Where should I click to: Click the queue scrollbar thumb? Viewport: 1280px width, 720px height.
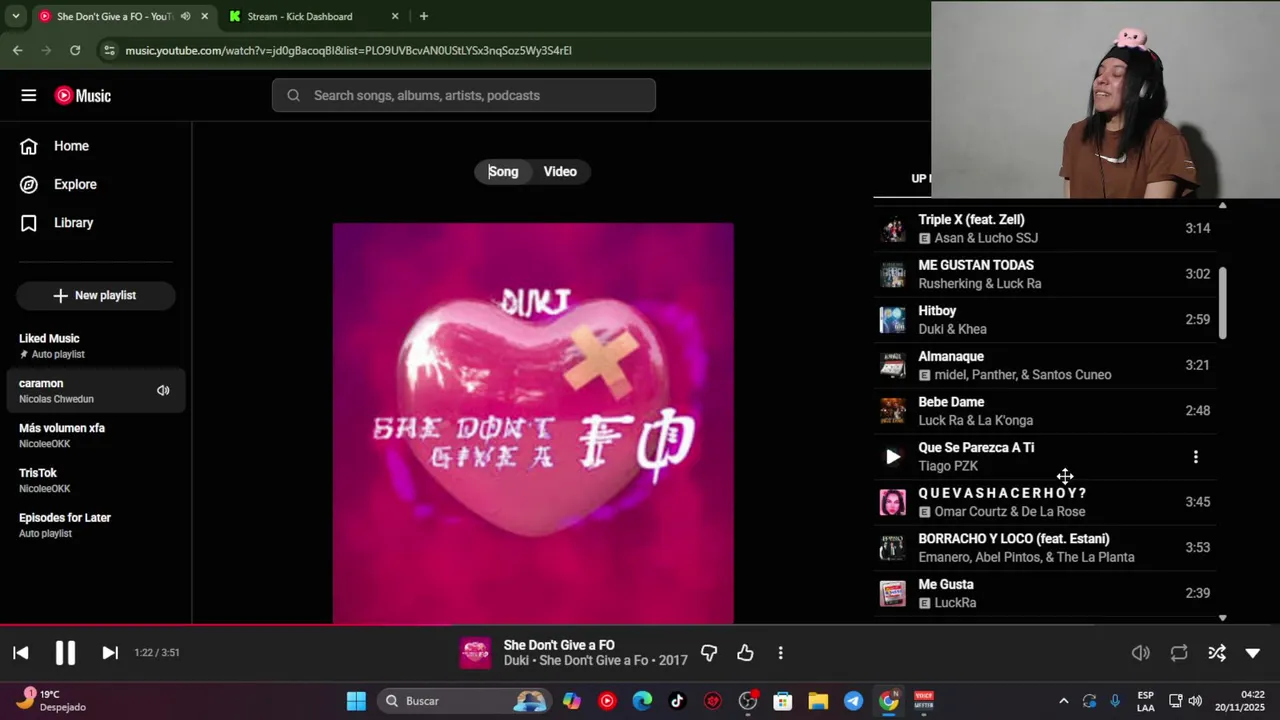(x=1222, y=303)
